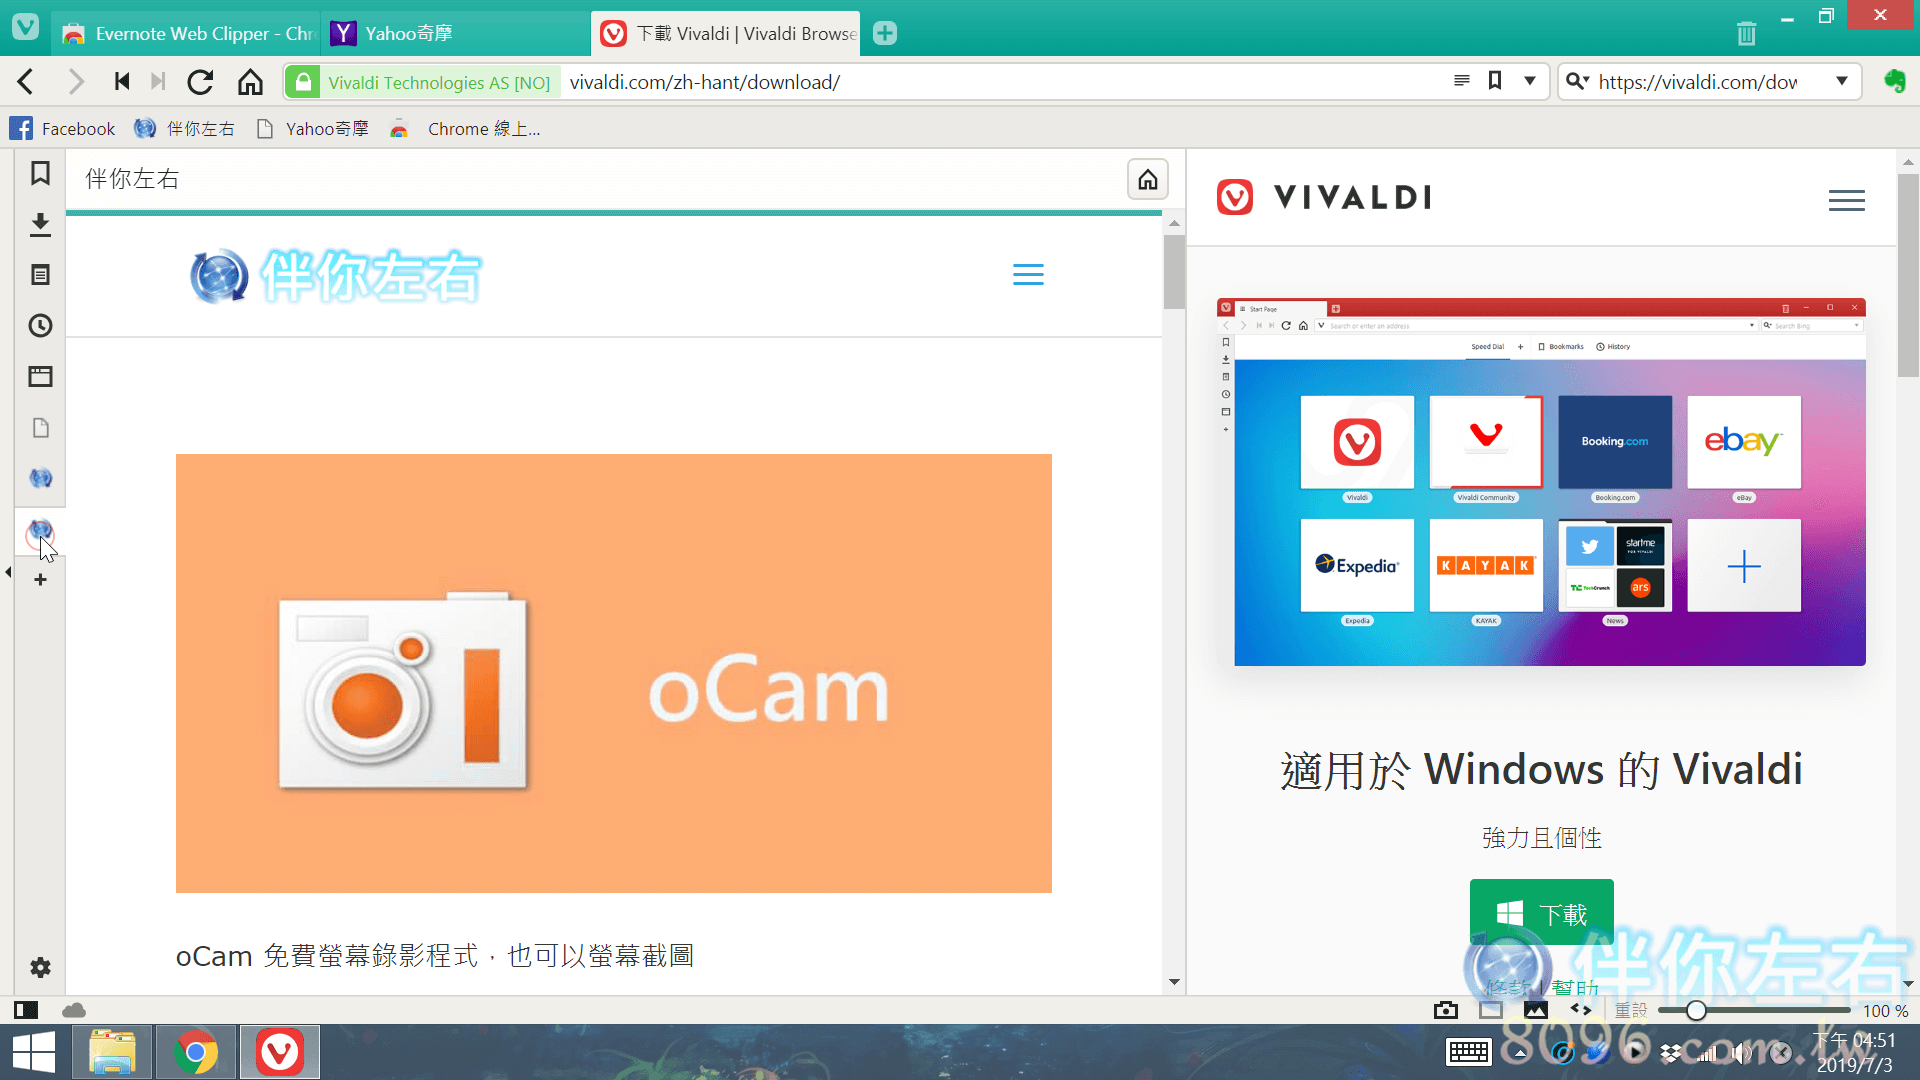Capture page with camera icon
Screen dimensions: 1920x1080
pos(1445,1010)
